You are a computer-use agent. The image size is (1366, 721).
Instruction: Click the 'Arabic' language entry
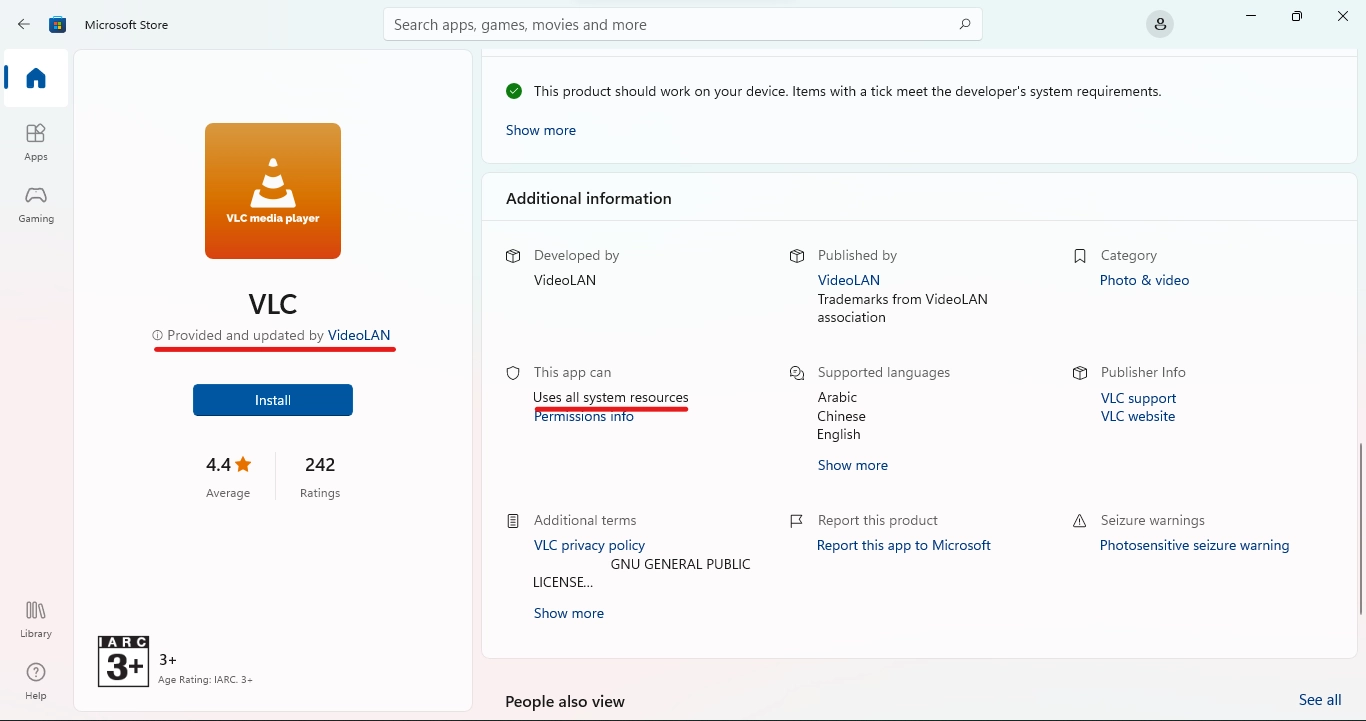pyautogui.click(x=838, y=398)
